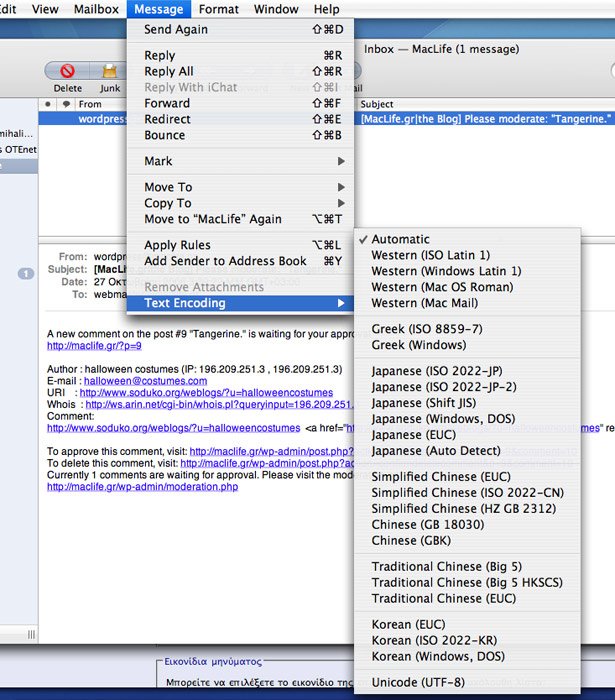Click the Junk toolbar icon
Image resolution: width=615 pixels, height=700 pixels.
click(110, 73)
